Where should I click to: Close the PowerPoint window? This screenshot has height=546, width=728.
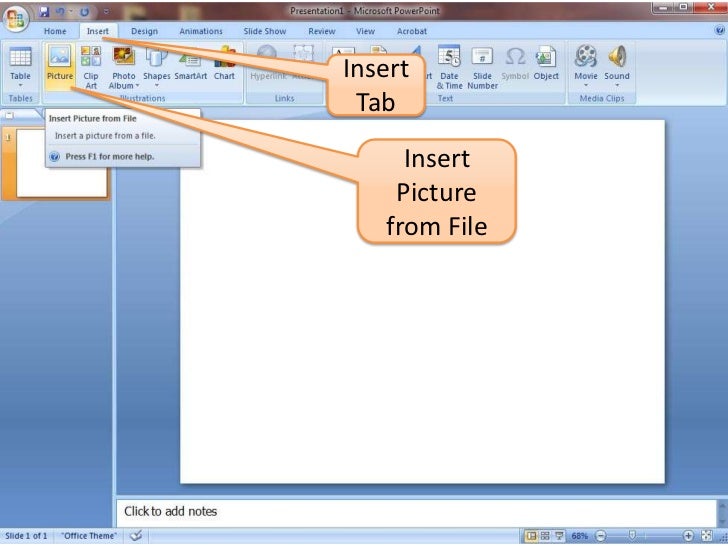711,7
